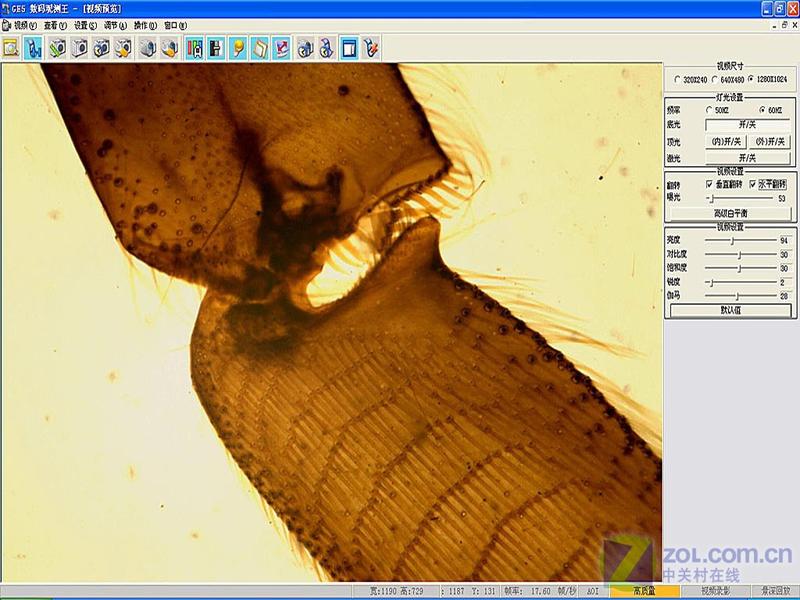The image size is (800, 600).
Task: Click the 锐度 sharpness slider
Action: 740,282
